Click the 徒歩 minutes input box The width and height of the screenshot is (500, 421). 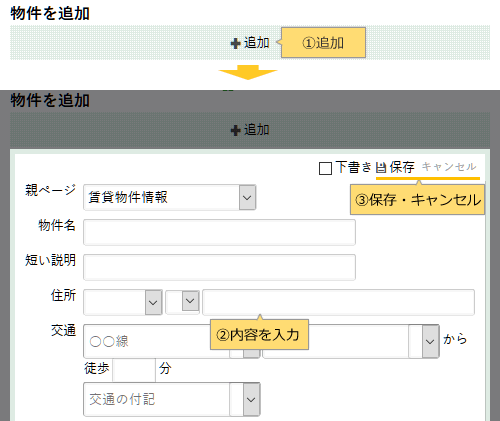pos(134,370)
